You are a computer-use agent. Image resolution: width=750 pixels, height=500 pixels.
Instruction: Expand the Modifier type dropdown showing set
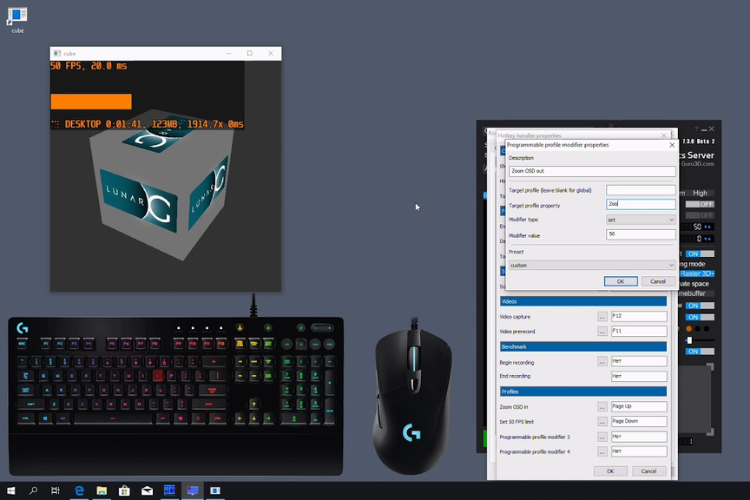point(640,220)
